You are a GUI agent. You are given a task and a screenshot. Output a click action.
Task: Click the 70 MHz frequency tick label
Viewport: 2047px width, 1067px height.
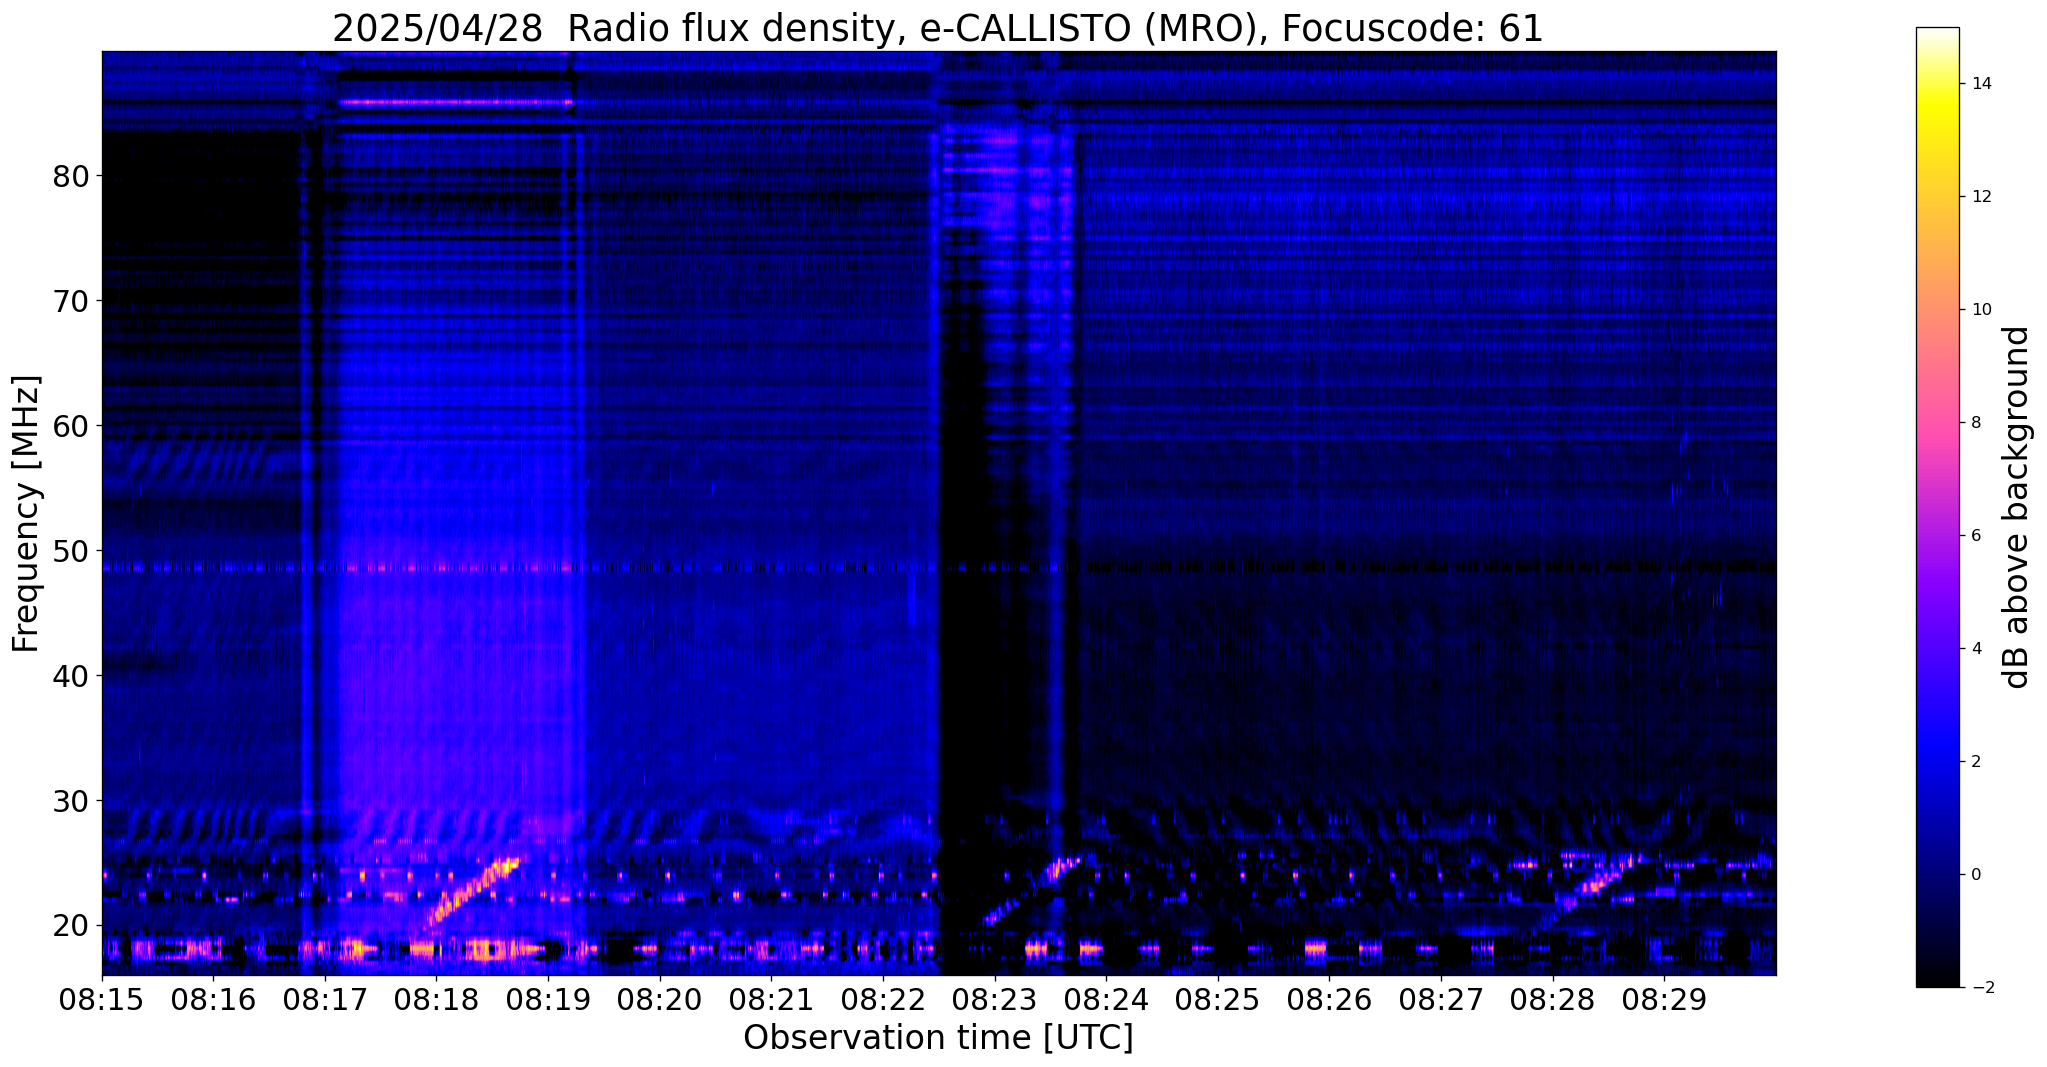71,301
